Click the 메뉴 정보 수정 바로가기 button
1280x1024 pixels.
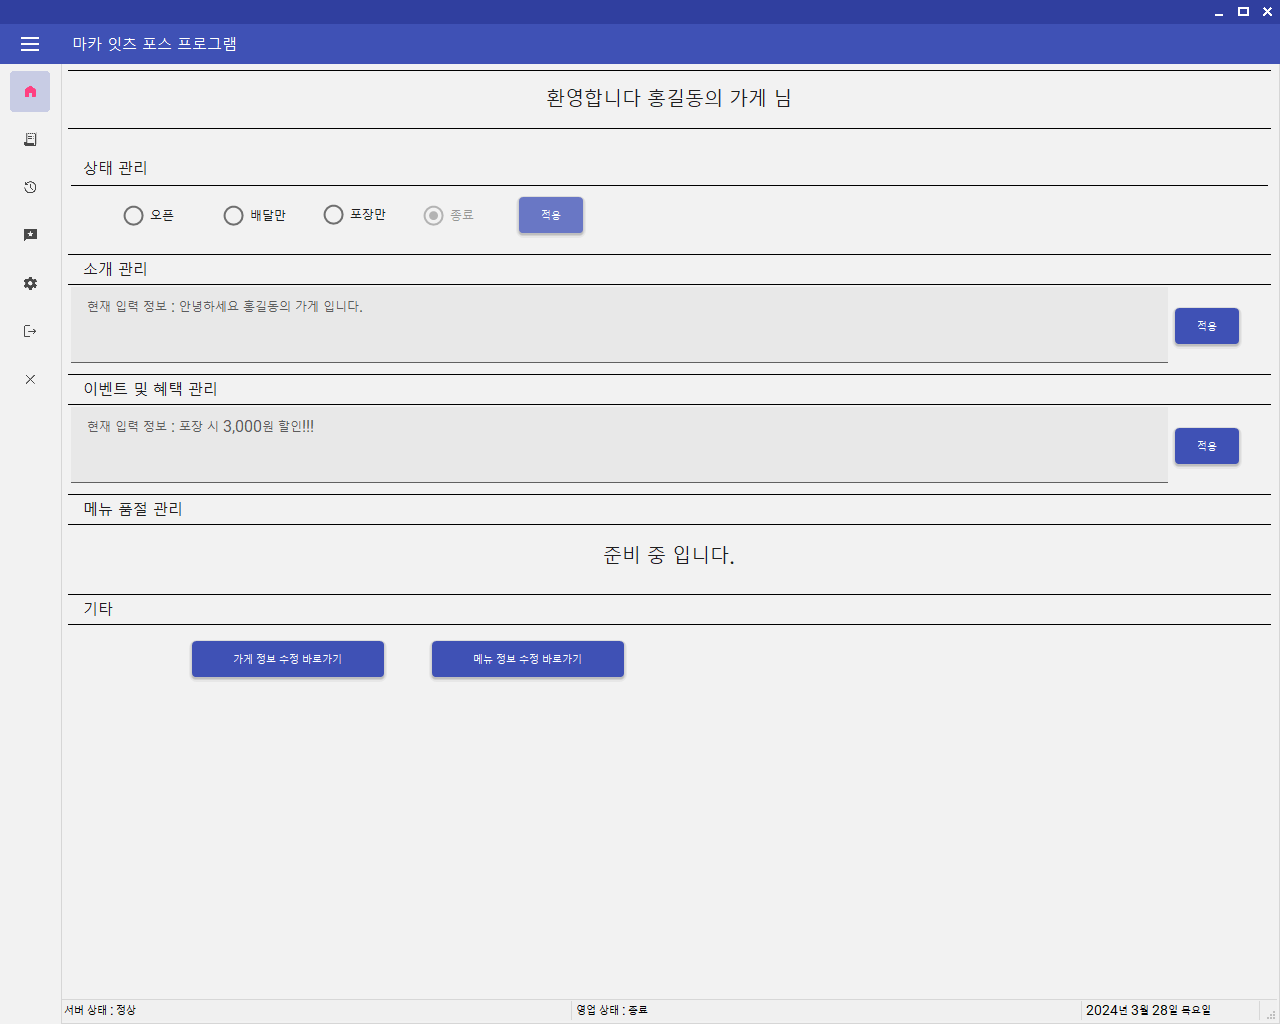(x=528, y=659)
